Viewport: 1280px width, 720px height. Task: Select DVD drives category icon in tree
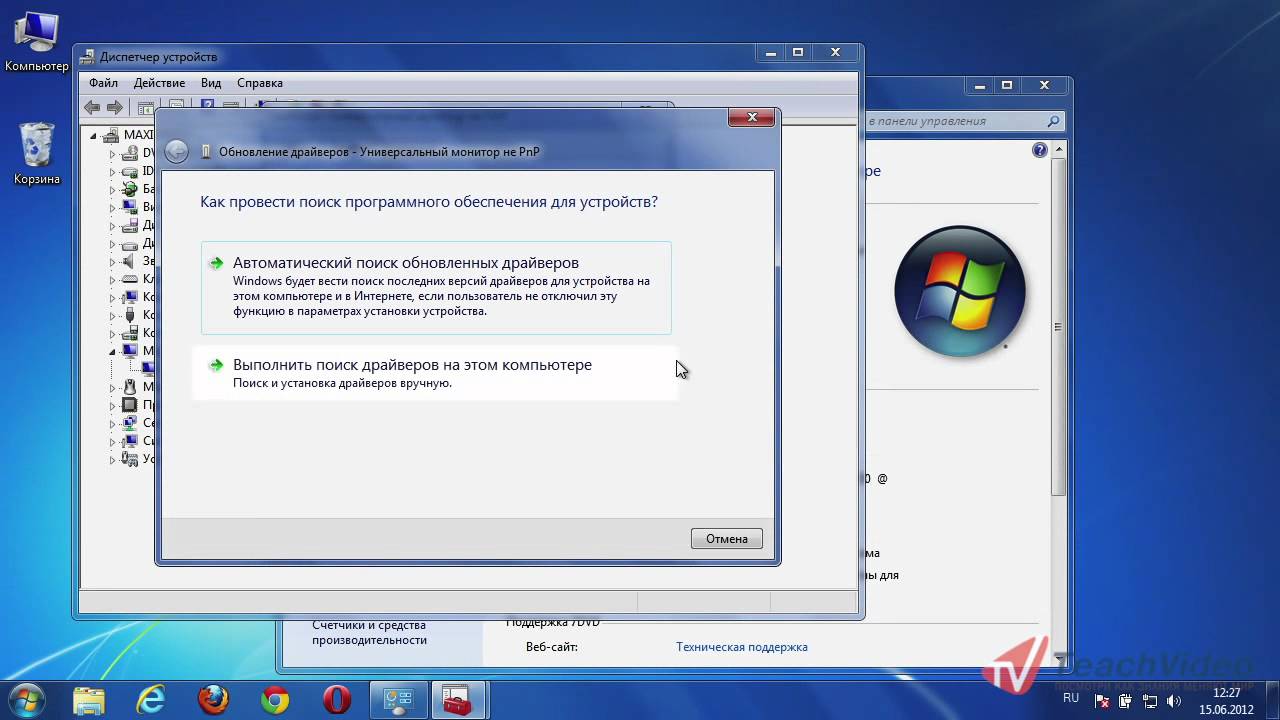[129, 153]
